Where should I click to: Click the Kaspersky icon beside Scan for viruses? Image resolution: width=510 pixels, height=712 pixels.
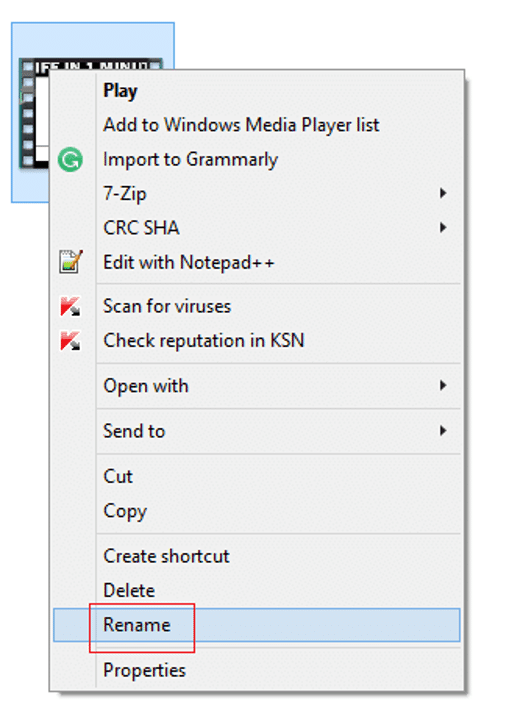pos(70,306)
